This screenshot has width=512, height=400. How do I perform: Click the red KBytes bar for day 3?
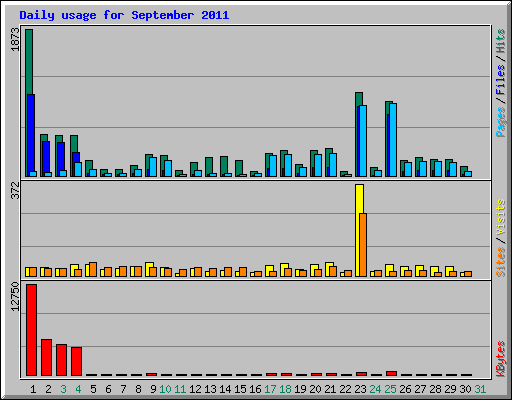(x=61, y=360)
